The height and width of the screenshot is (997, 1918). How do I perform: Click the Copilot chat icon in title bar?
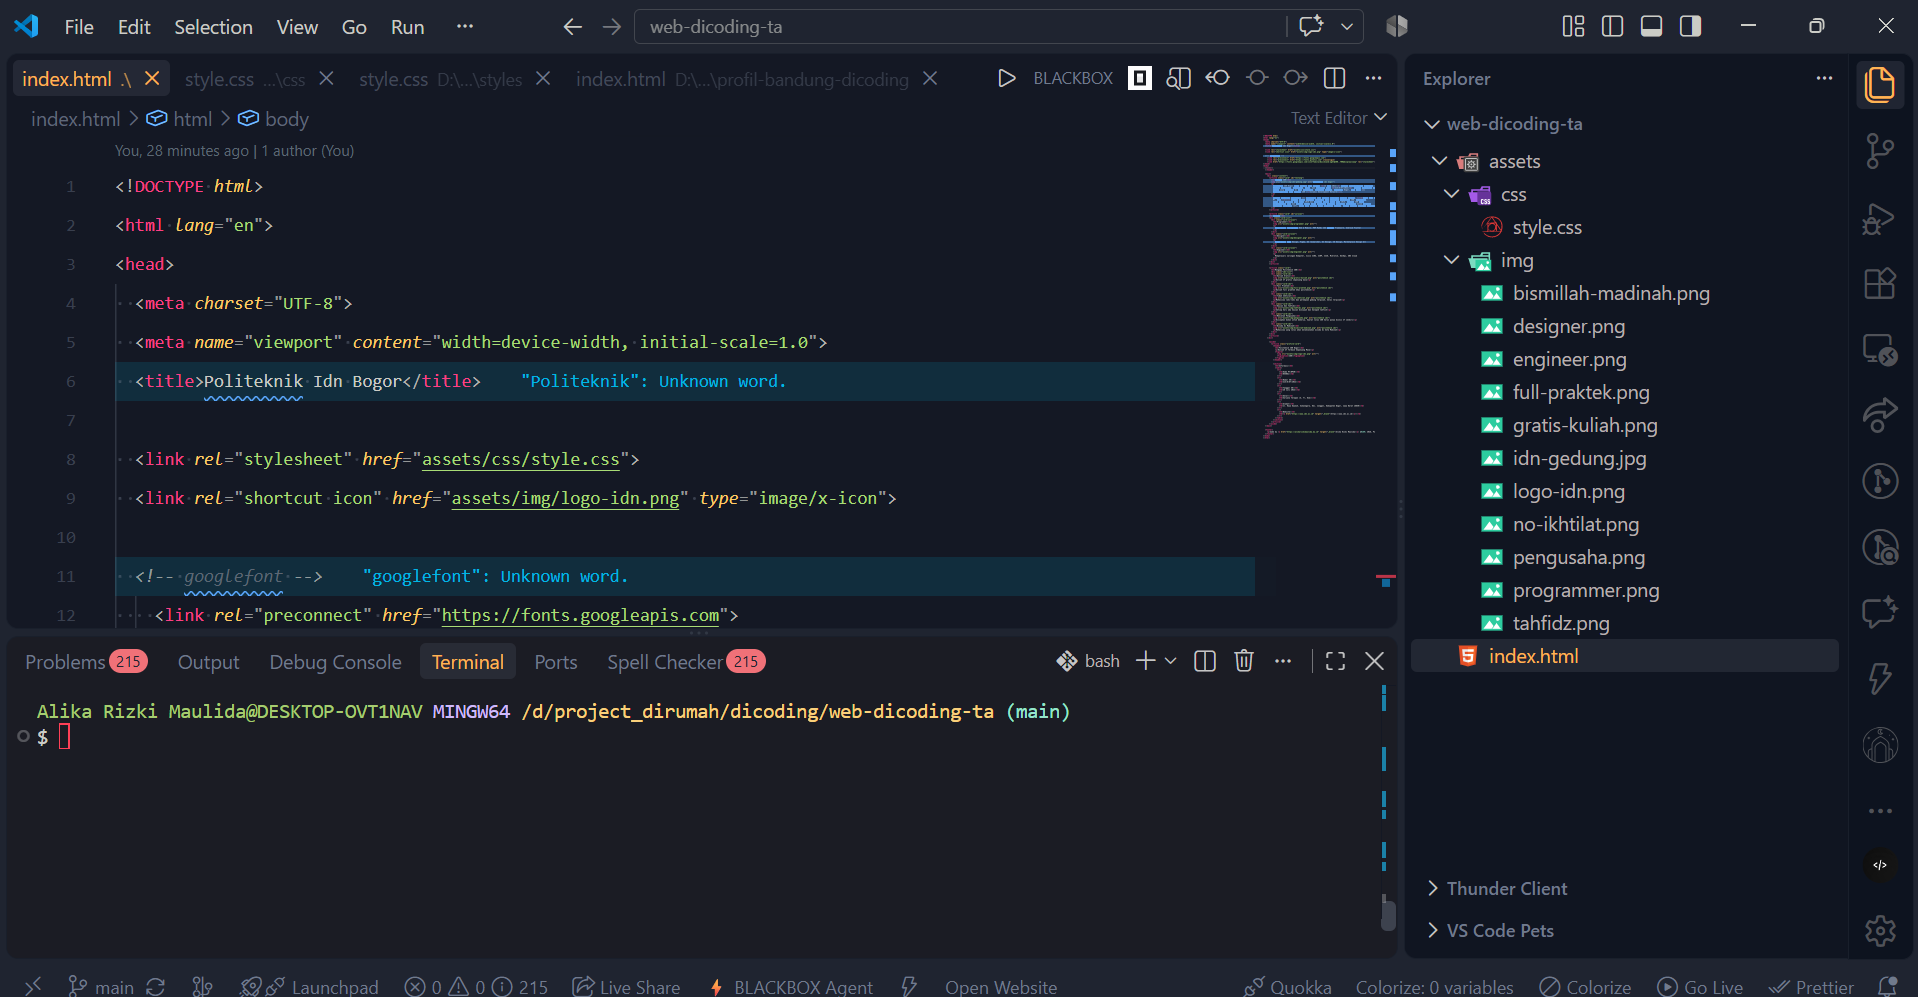(1311, 26)
